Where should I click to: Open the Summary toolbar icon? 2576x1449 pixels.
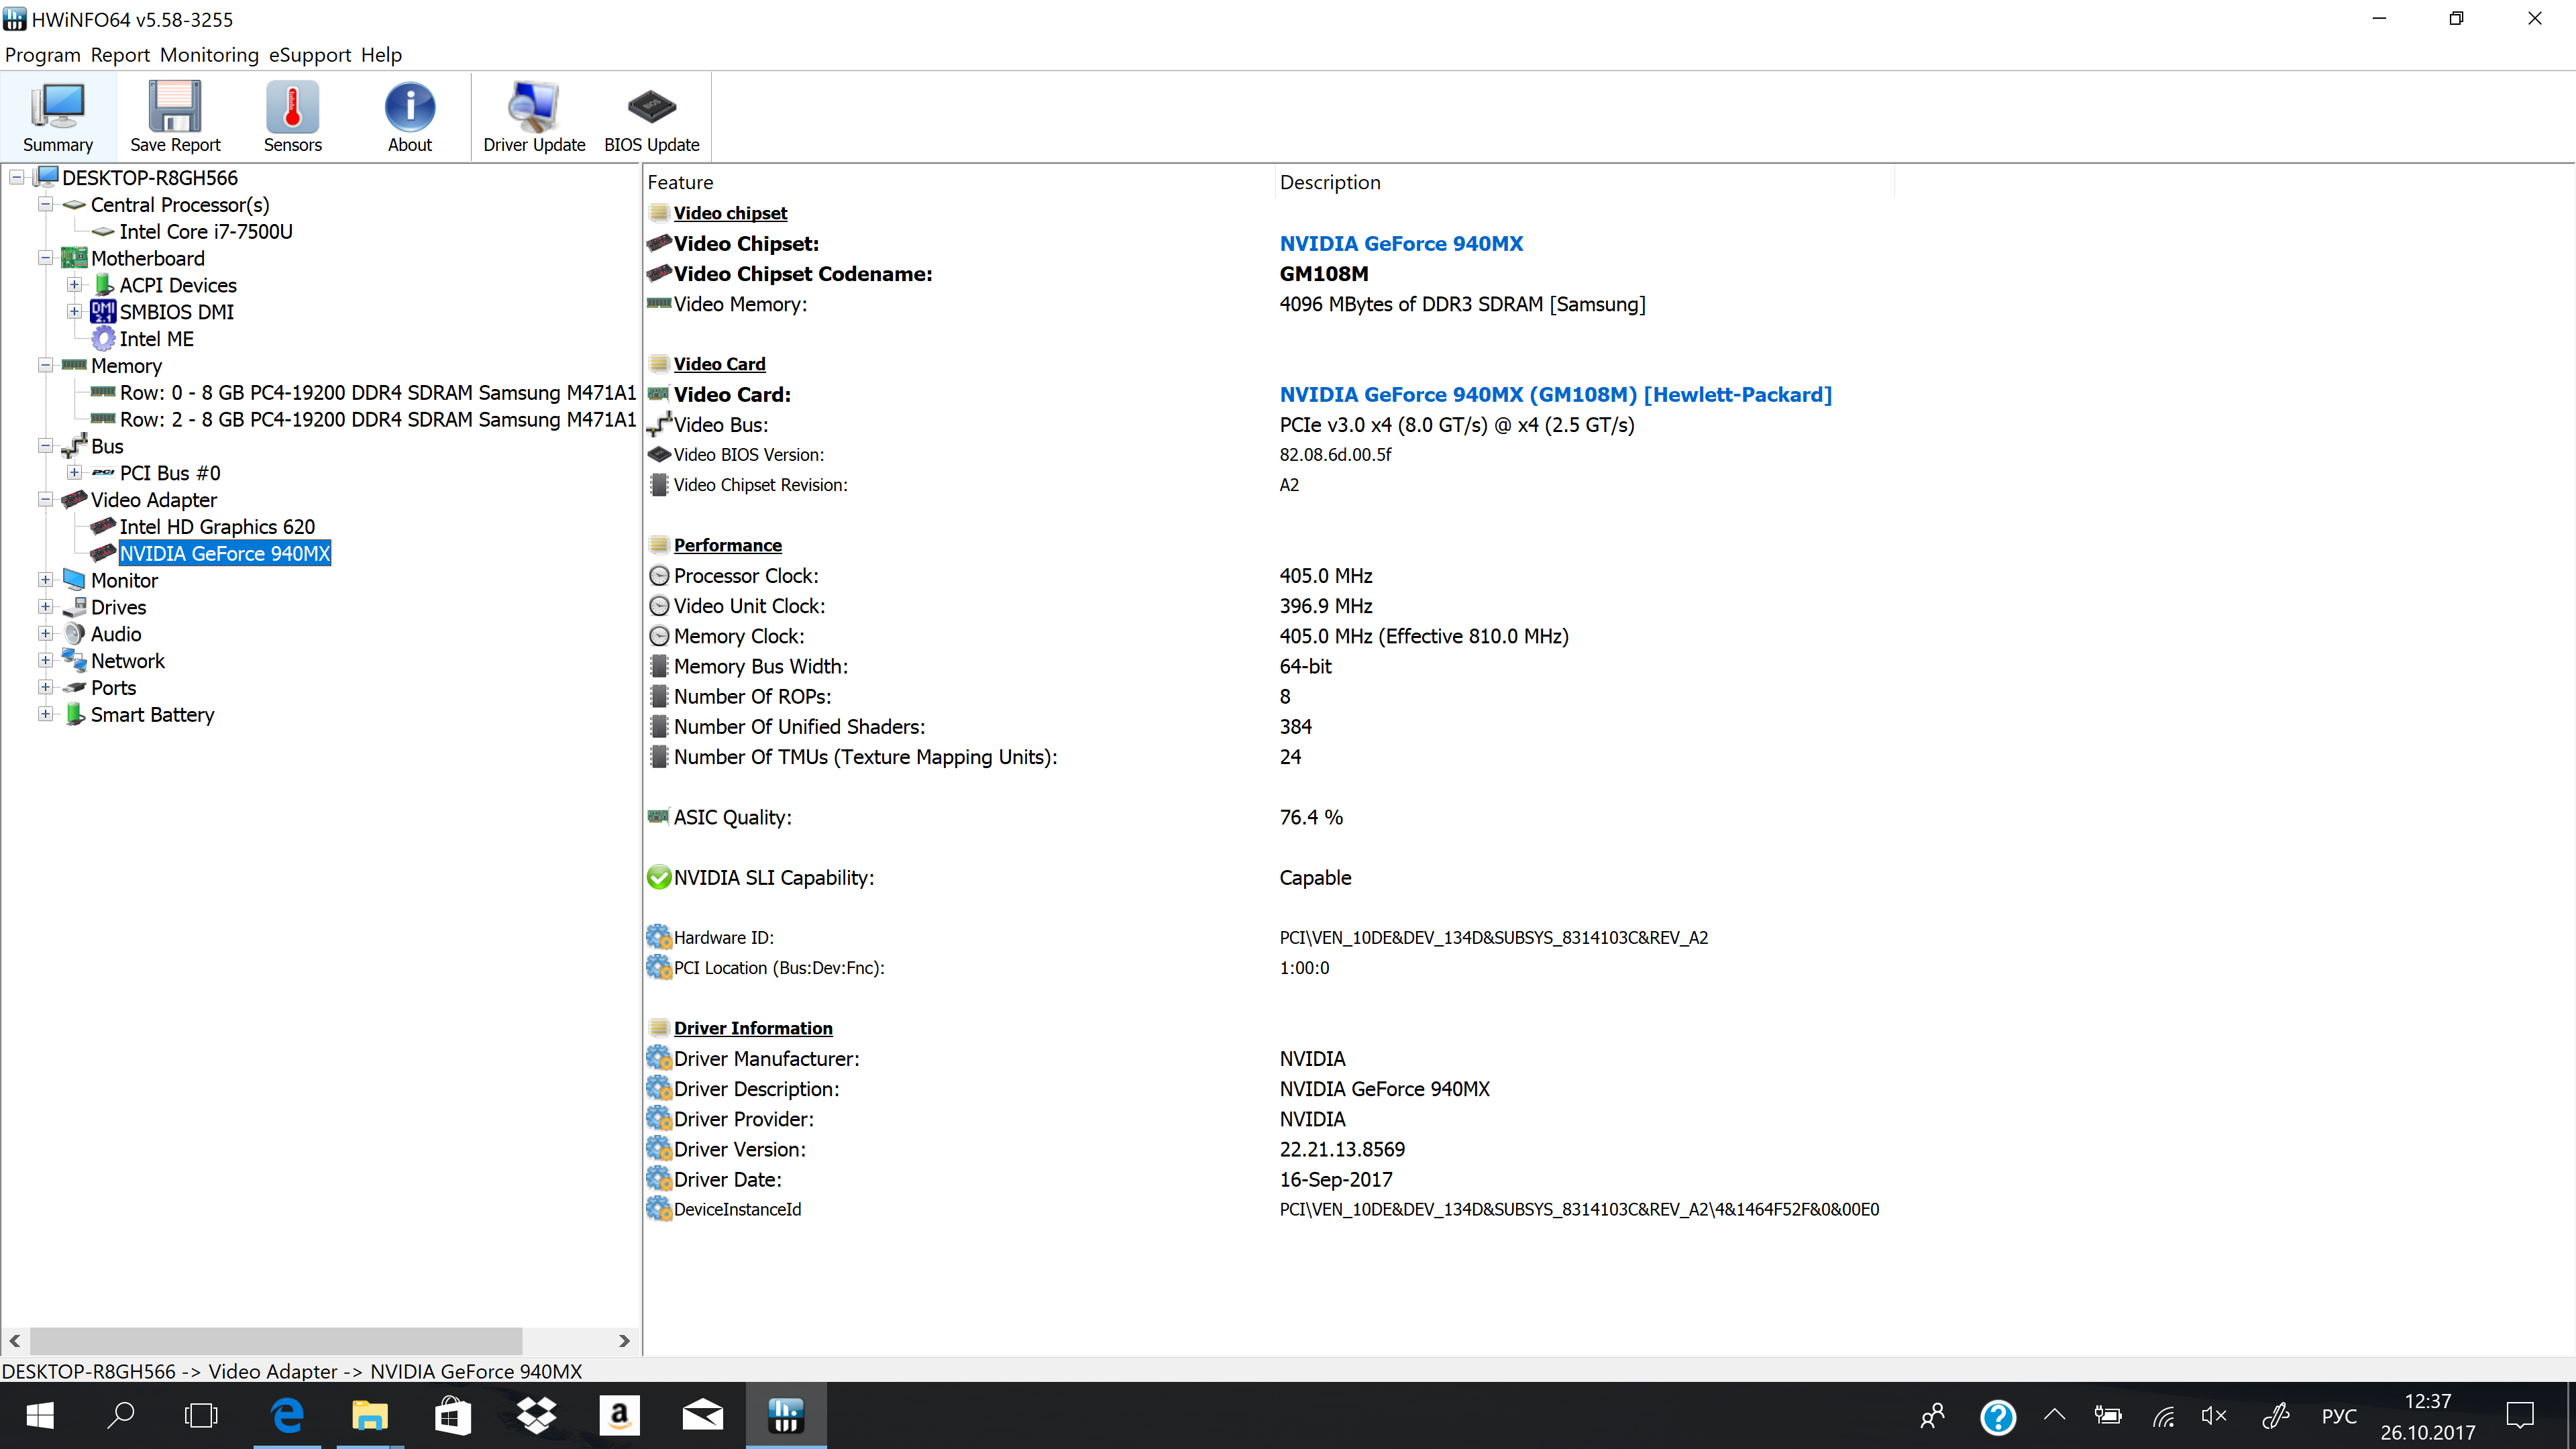coord(58,117)
